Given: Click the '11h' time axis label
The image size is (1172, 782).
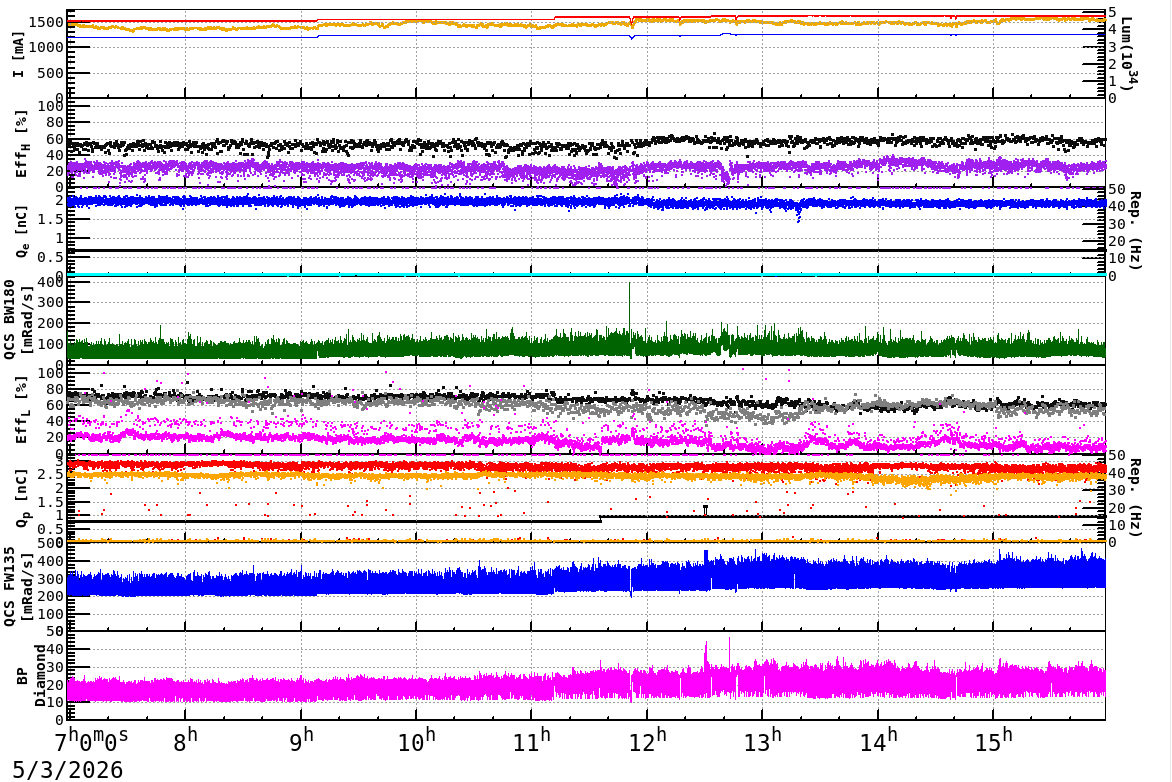Looking at the screenshot, I should pos(532,740).
